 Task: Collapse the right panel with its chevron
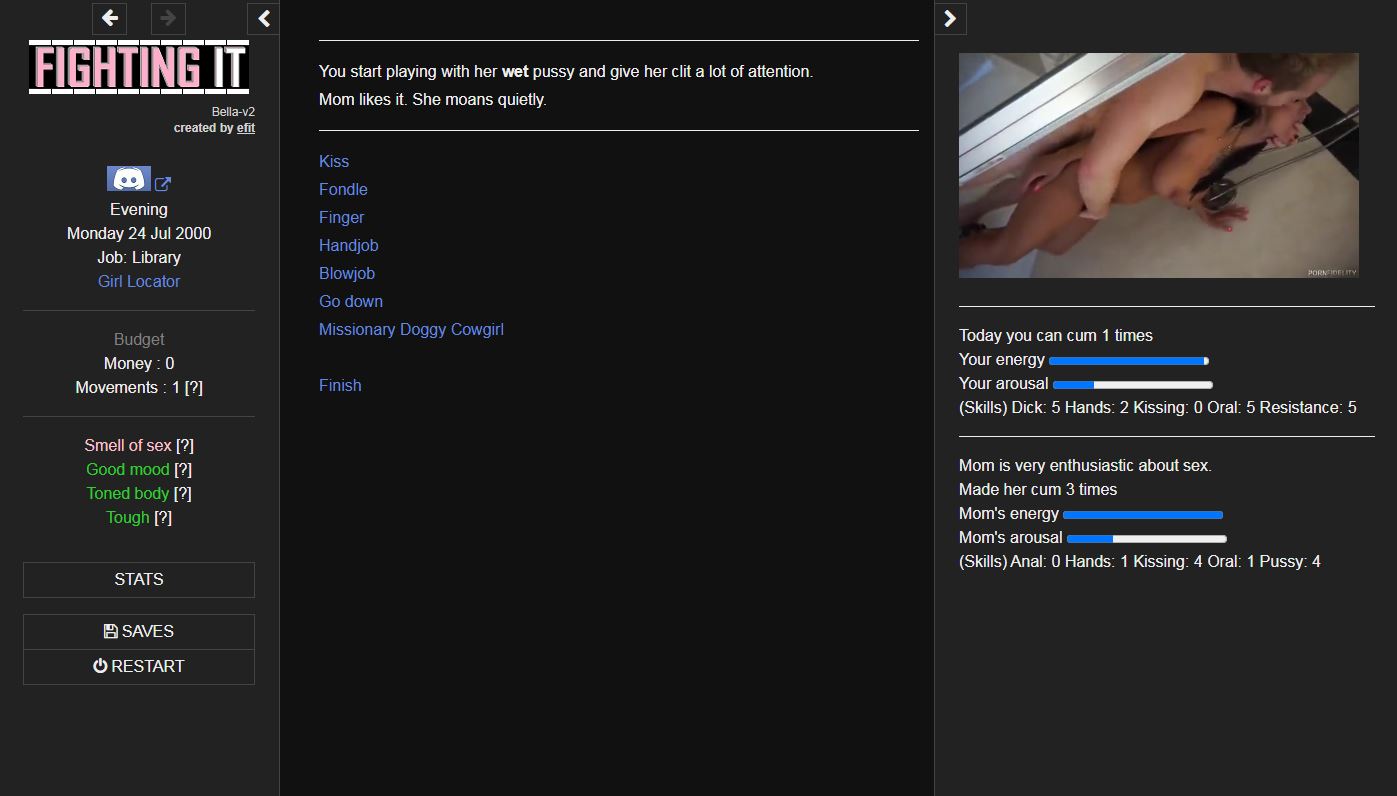point(950,18)
